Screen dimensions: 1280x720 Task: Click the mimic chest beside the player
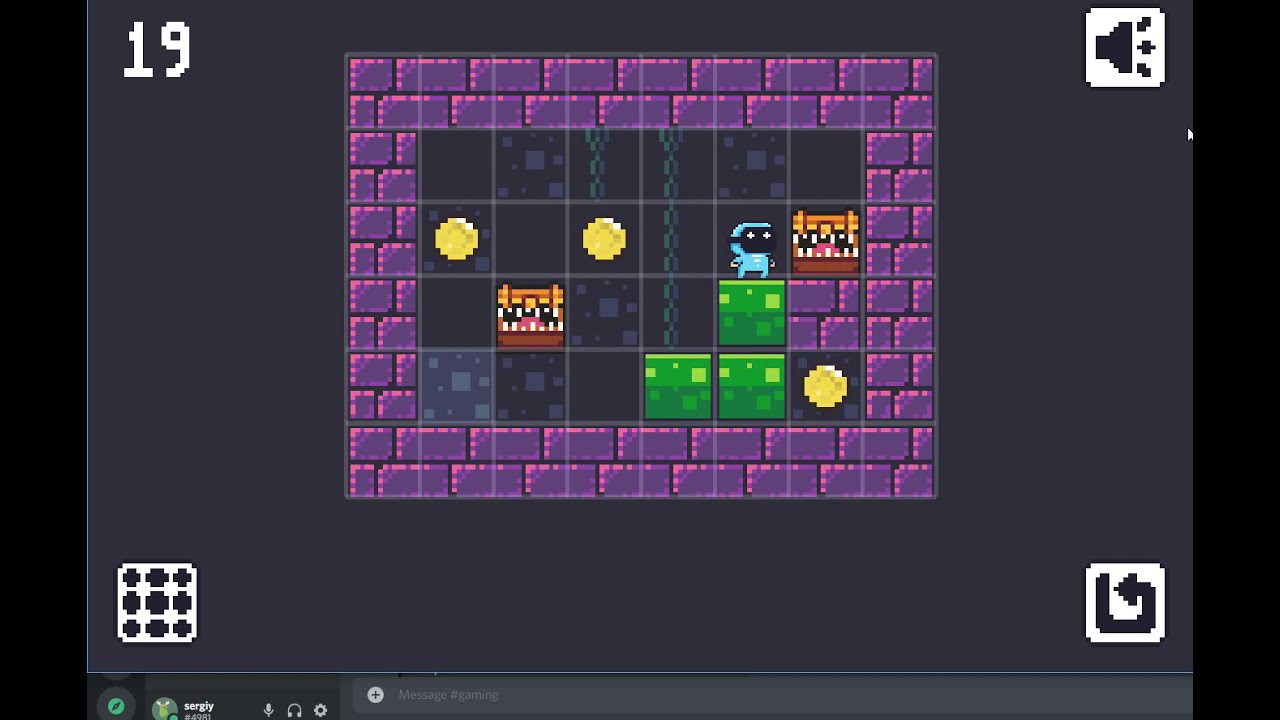pos(826,241)
